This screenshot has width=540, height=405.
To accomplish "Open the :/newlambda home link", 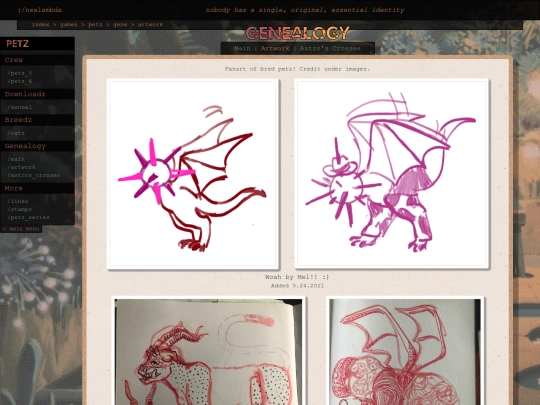I will 40,10.
